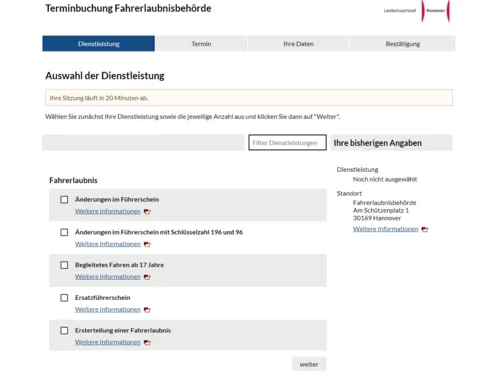The height and width of the screenshot is (375, 500).
Task: Click the Änderungen im Führerschein label
Action: click(117, 199)
